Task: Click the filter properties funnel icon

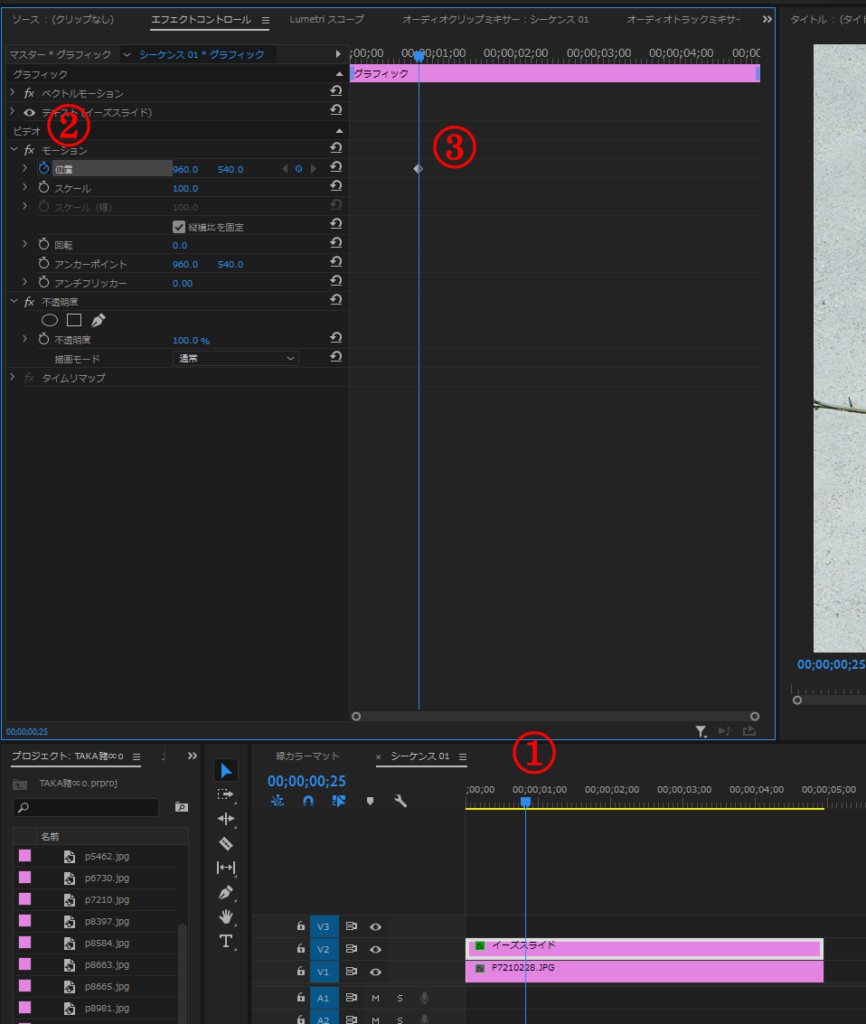Action: pos(701,731)
